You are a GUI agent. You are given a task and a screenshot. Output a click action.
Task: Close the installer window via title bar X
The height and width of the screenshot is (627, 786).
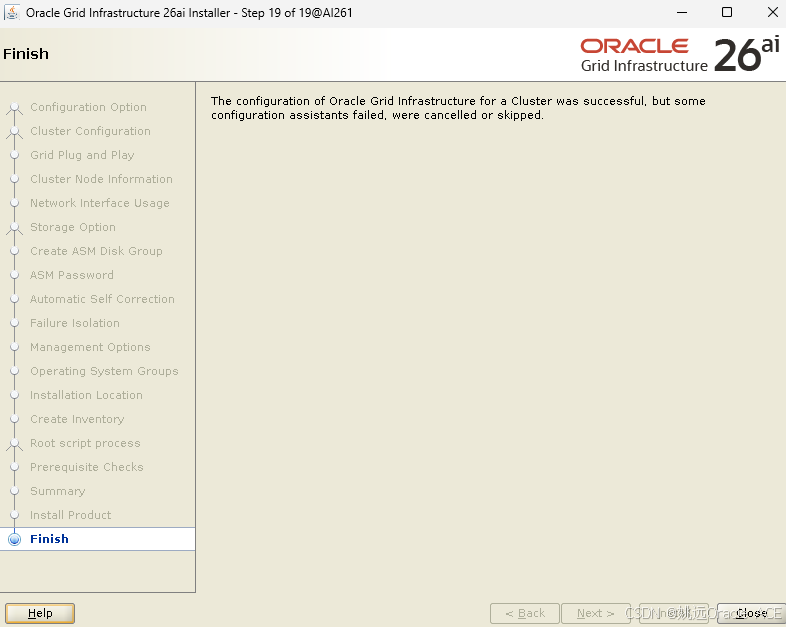tap(772, 13)
